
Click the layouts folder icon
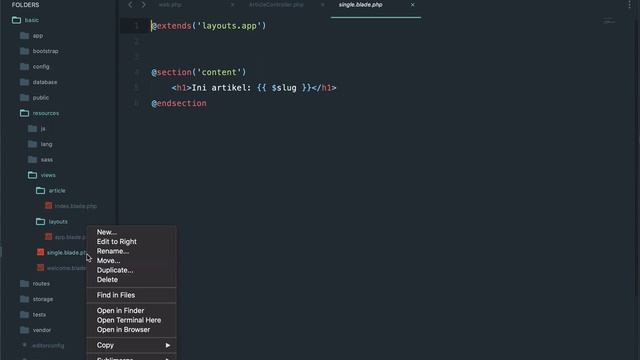point(40,222)
